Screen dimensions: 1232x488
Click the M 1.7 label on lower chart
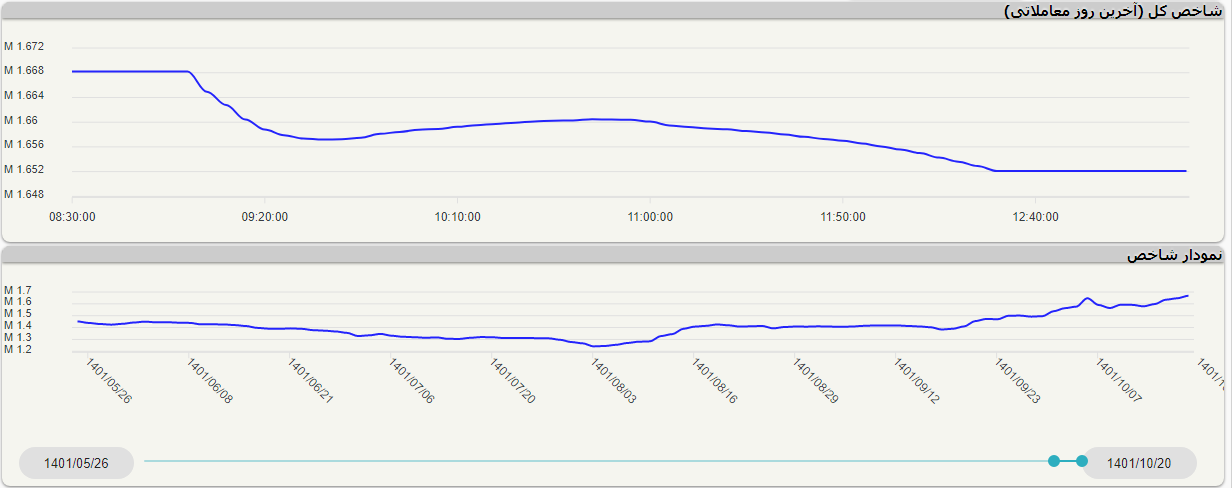18,290
